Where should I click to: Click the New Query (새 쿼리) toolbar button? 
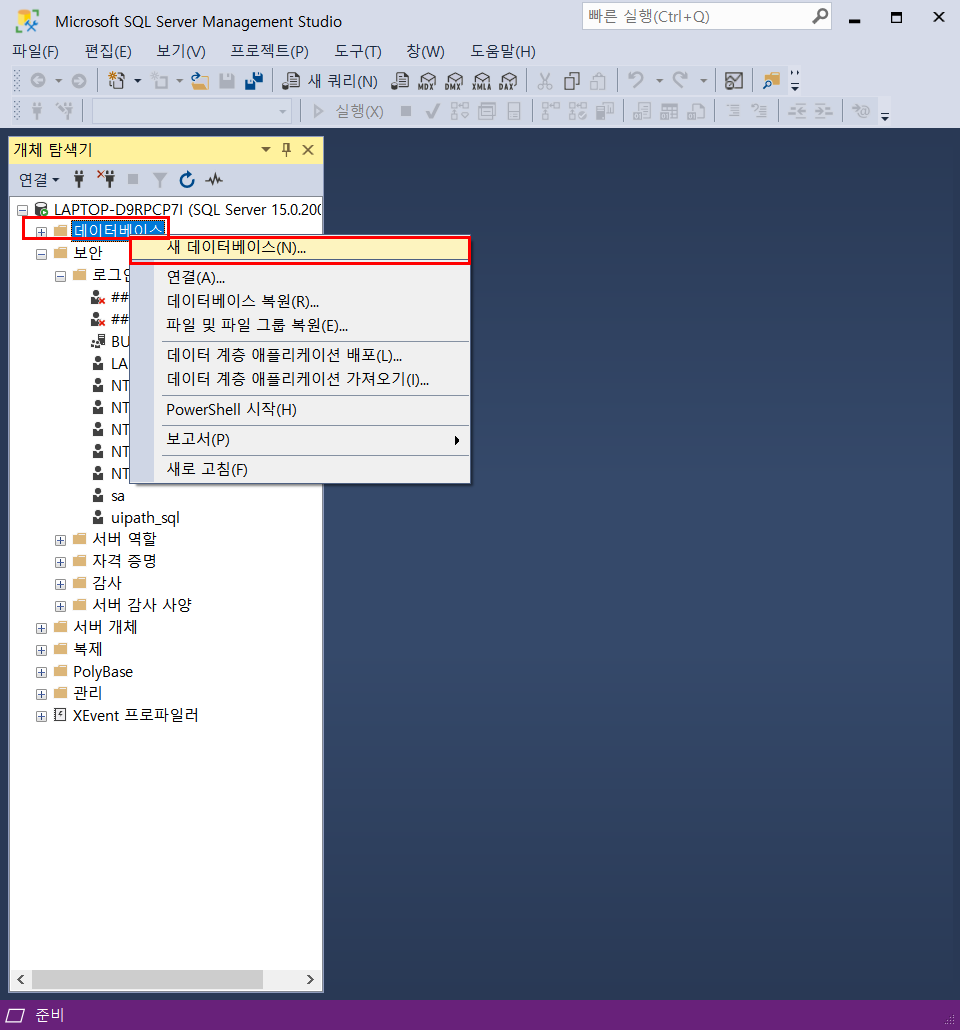pos(330,81)
